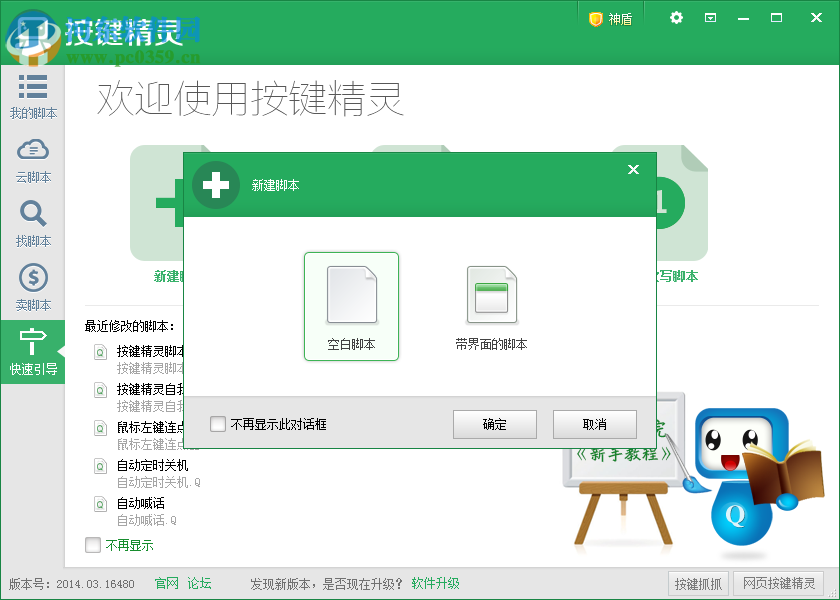Click file icon beside 鼠标左键连点

tap(100, 428)
